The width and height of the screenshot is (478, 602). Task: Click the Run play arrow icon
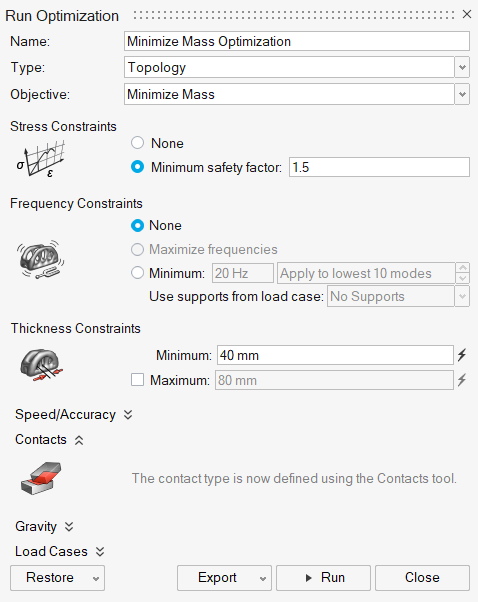pos(308,578)
